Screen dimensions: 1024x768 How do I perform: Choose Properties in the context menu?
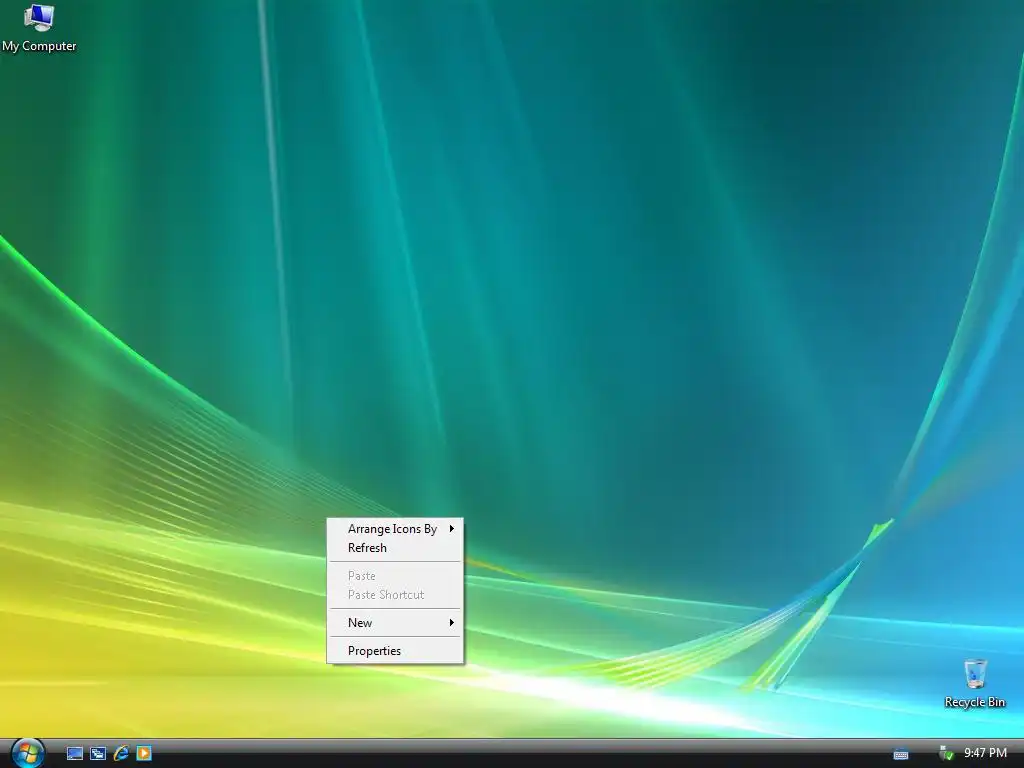pos(395,651)
